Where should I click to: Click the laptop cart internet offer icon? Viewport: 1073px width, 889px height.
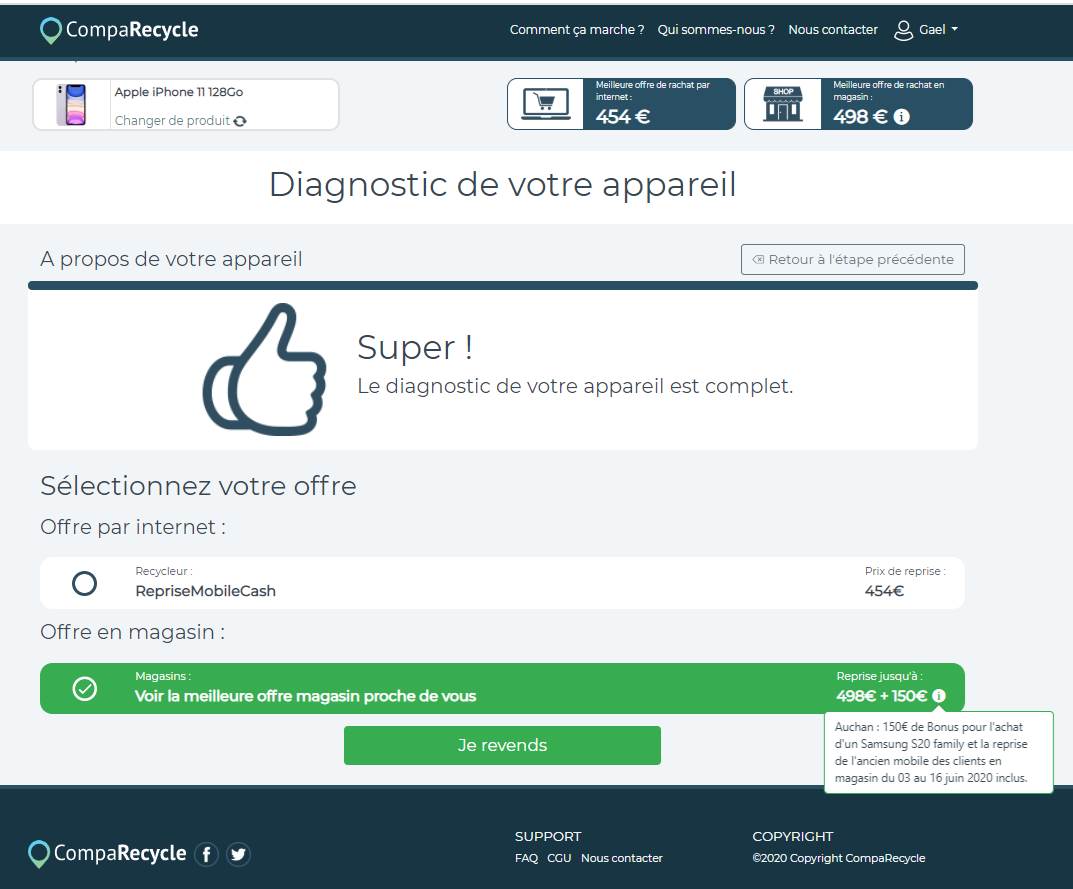pos(545,104)
